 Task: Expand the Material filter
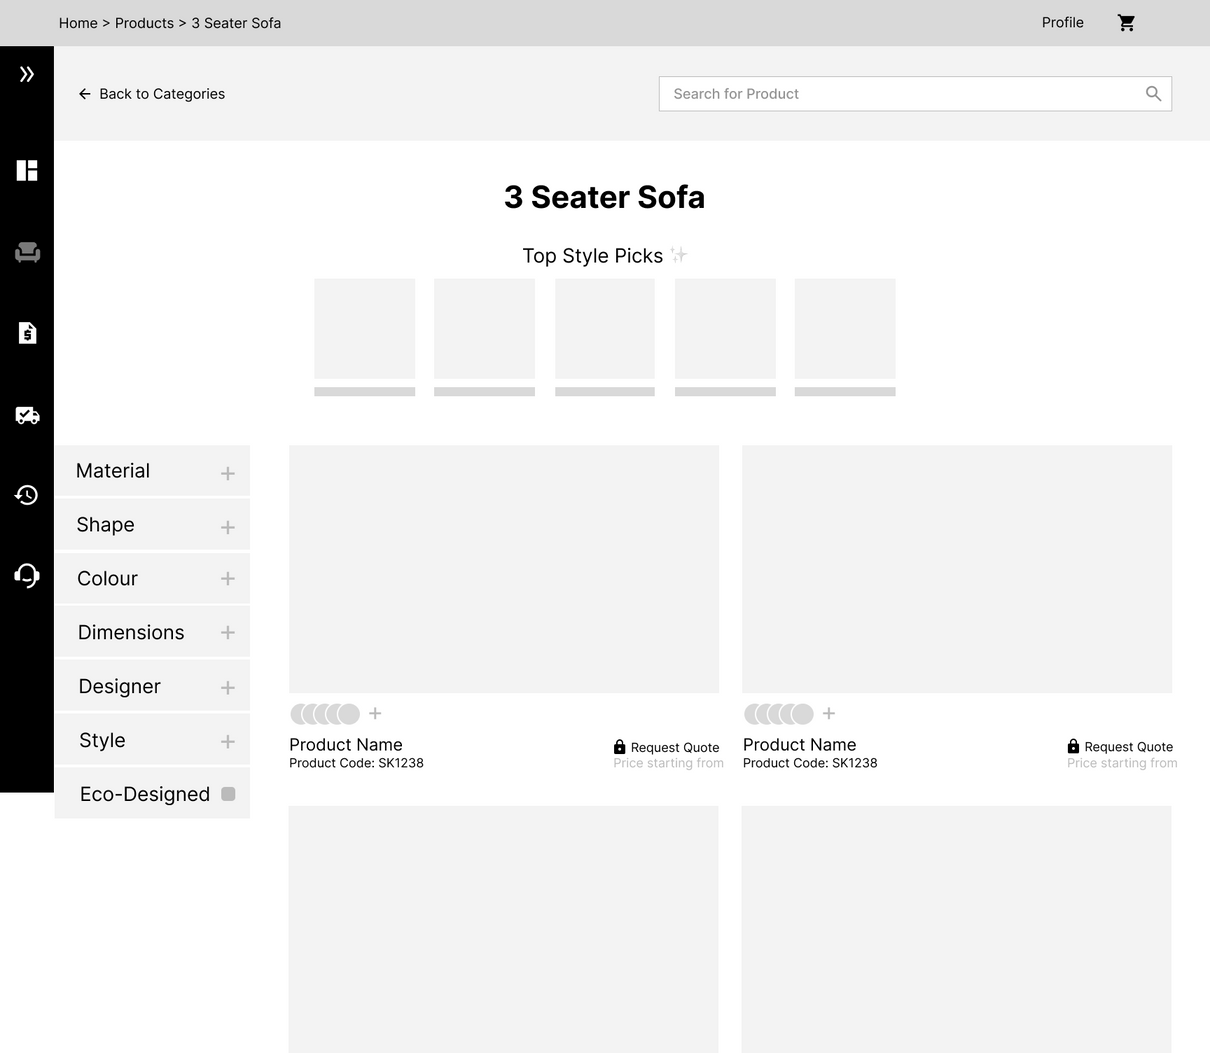coord(228,473)
